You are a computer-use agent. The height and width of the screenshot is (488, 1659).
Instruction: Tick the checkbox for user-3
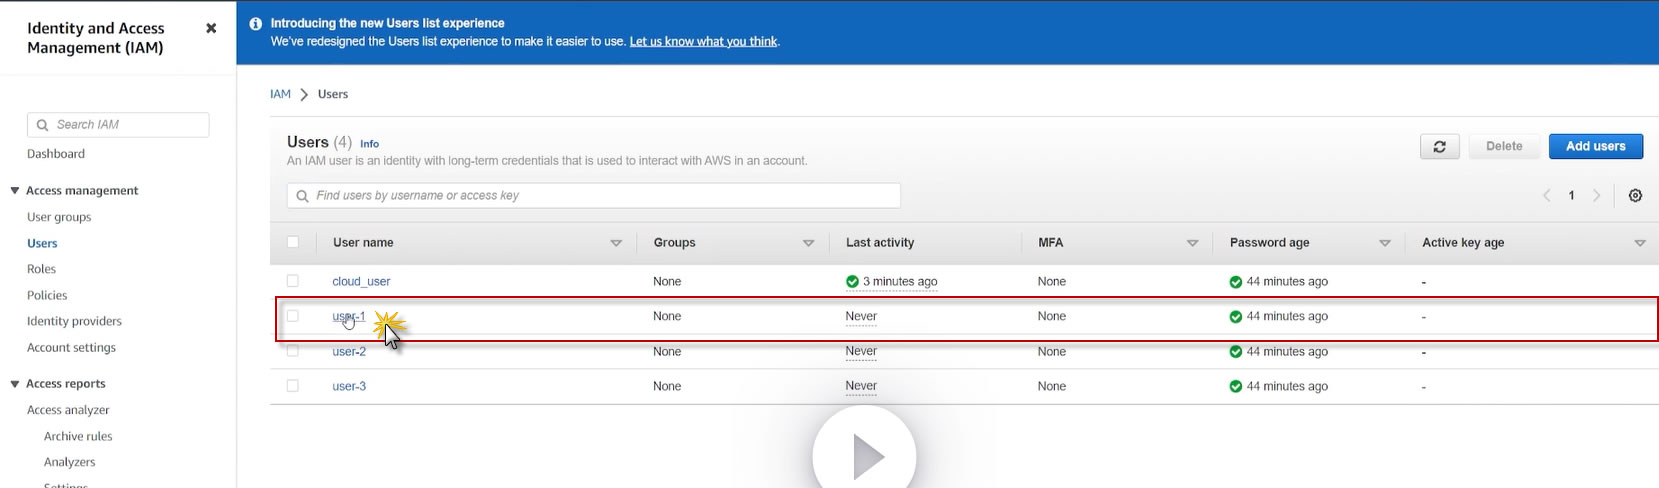(x=293, y=386)
